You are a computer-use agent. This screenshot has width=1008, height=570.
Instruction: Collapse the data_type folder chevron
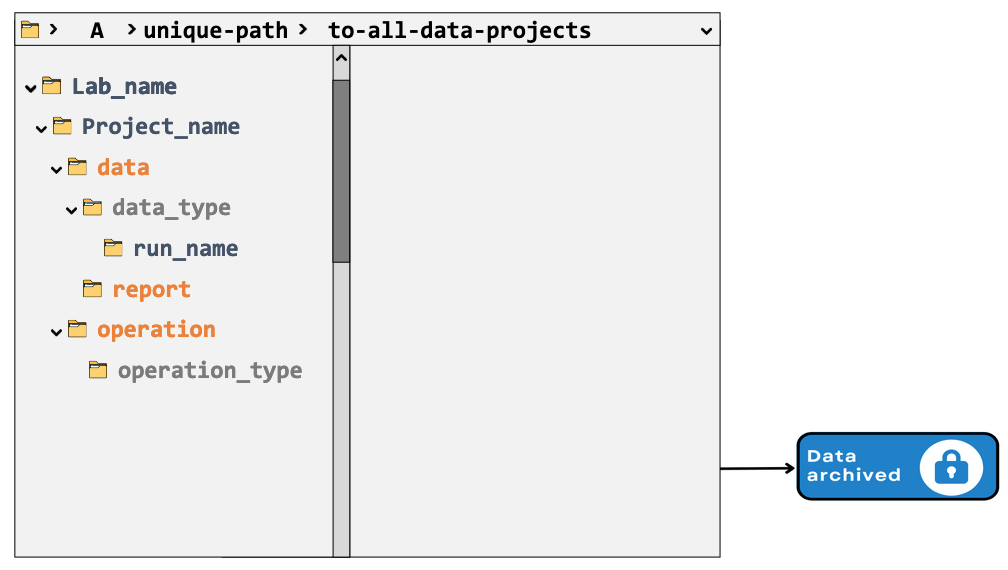tap(71, 210)
